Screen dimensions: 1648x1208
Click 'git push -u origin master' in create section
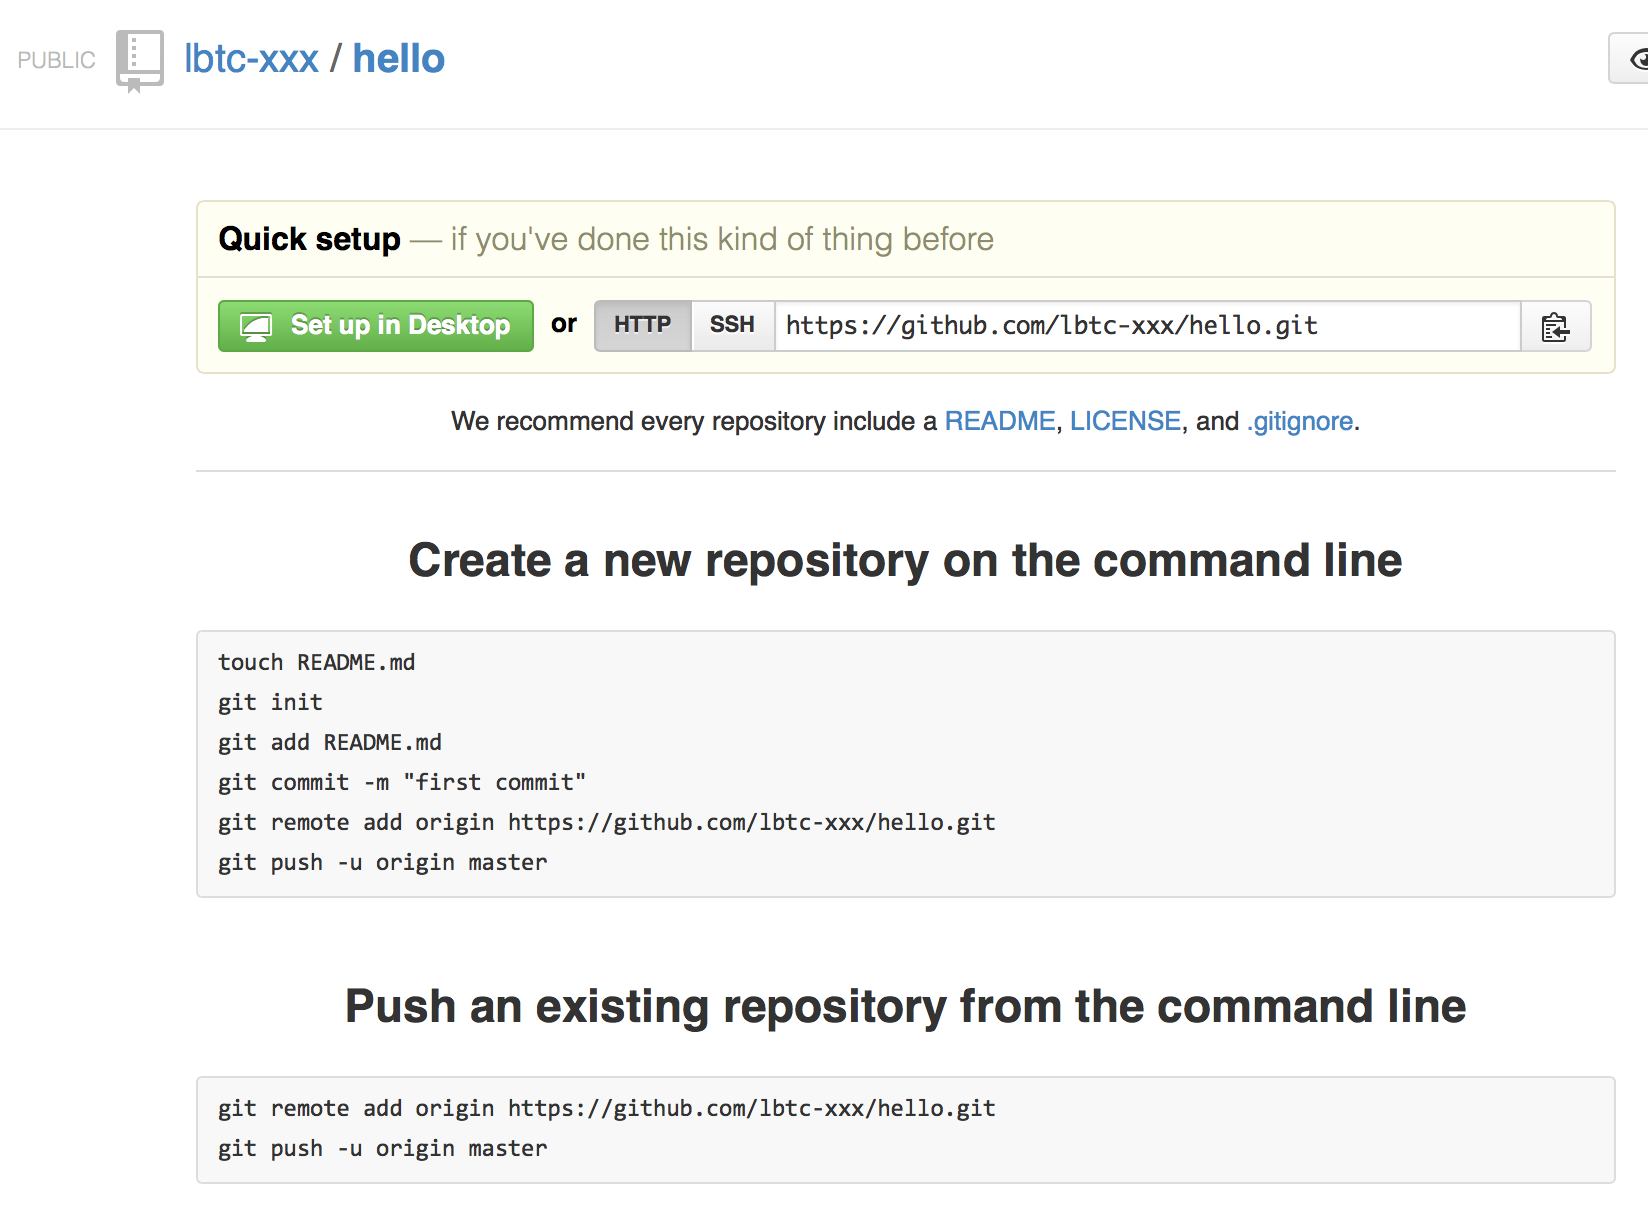click(383, 862)
